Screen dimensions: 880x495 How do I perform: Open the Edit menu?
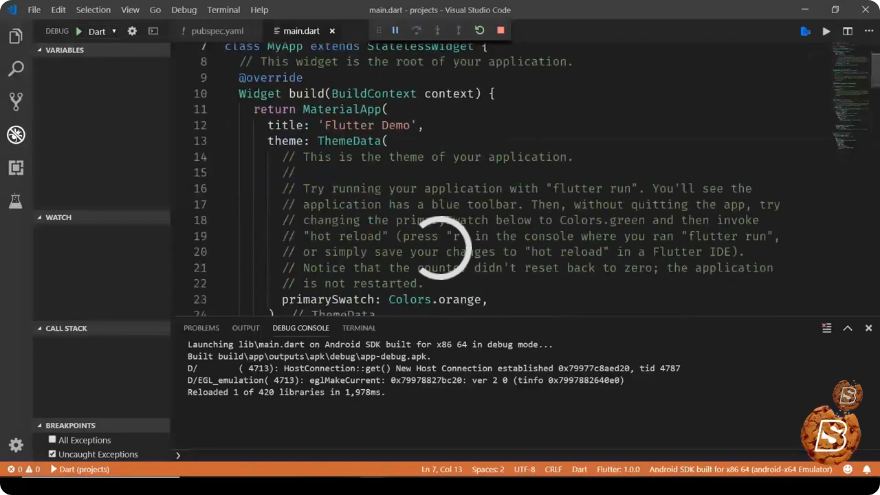coord(58,10)
